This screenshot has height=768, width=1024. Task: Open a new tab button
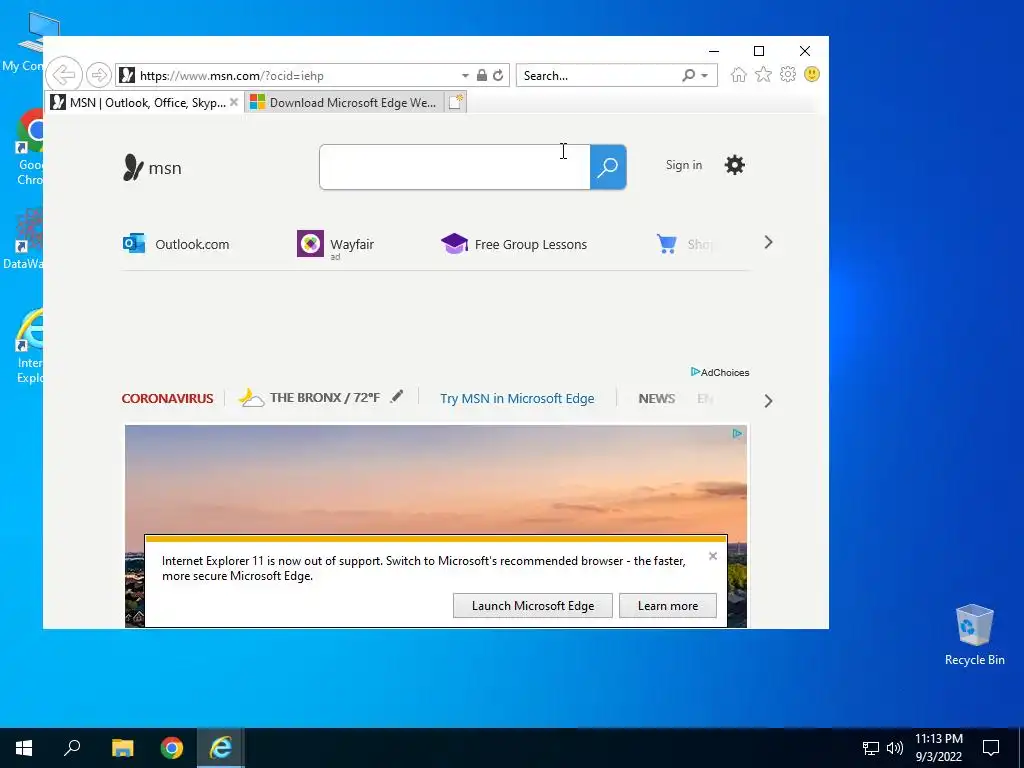[455, 102]
